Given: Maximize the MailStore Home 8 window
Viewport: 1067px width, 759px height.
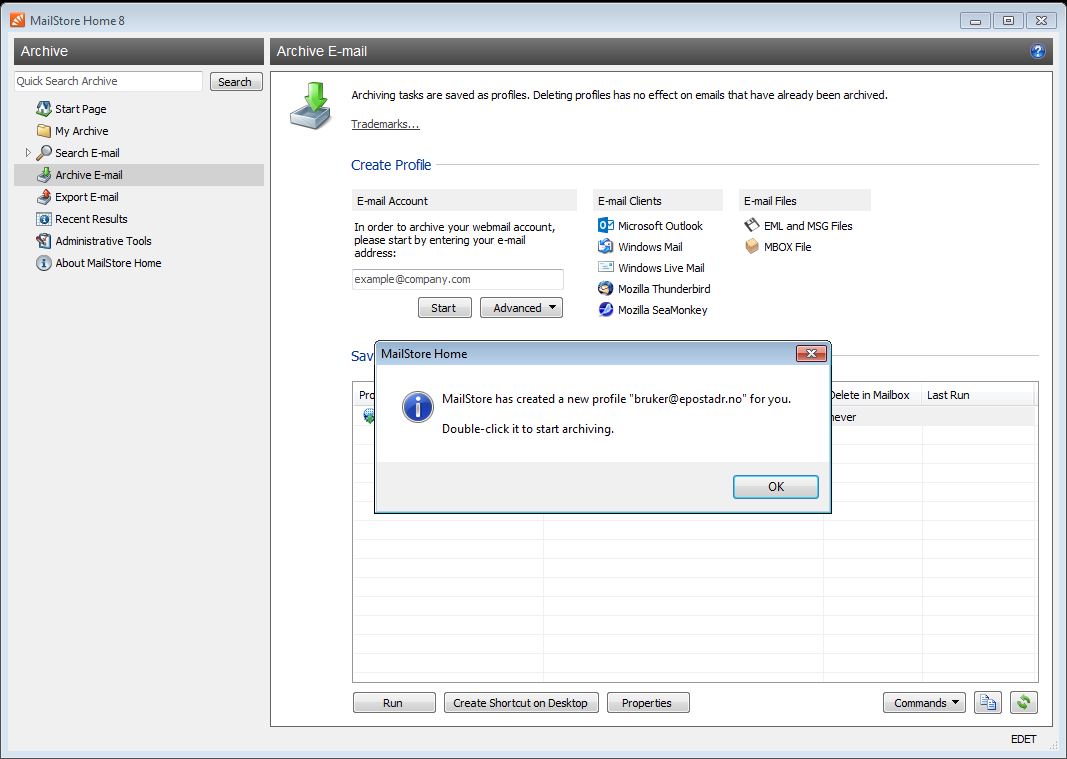Looking at the screenshot, I should point(1008,20).
